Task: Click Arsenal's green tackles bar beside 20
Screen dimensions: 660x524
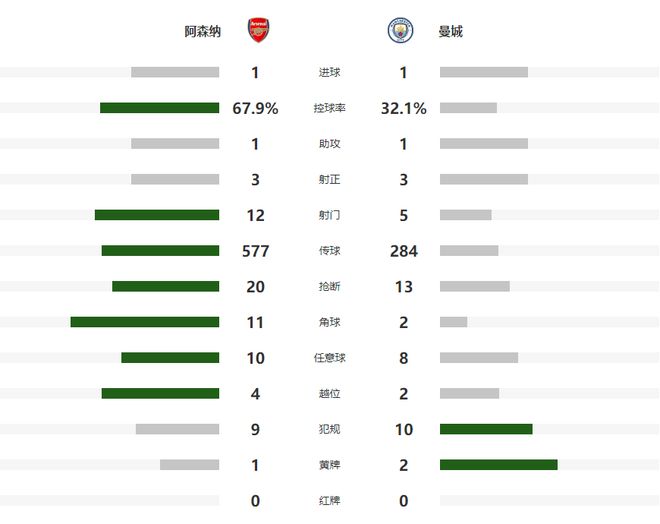Action: [165, 286]
